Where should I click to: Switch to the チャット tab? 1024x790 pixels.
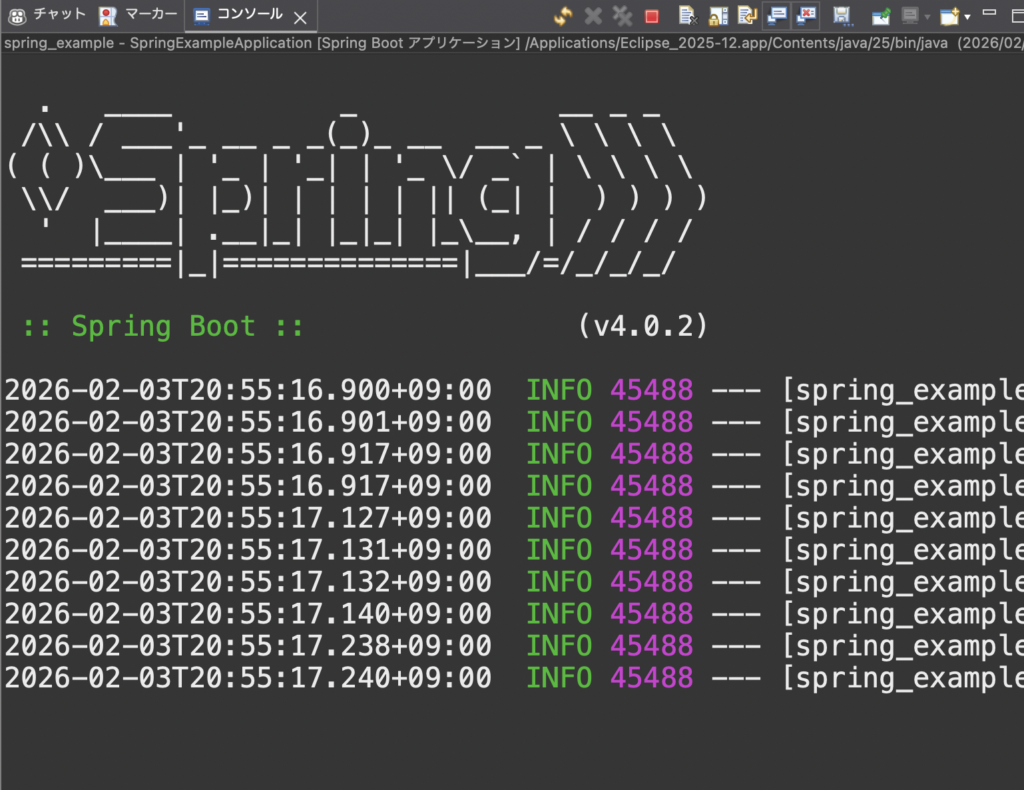click(48, 15)
